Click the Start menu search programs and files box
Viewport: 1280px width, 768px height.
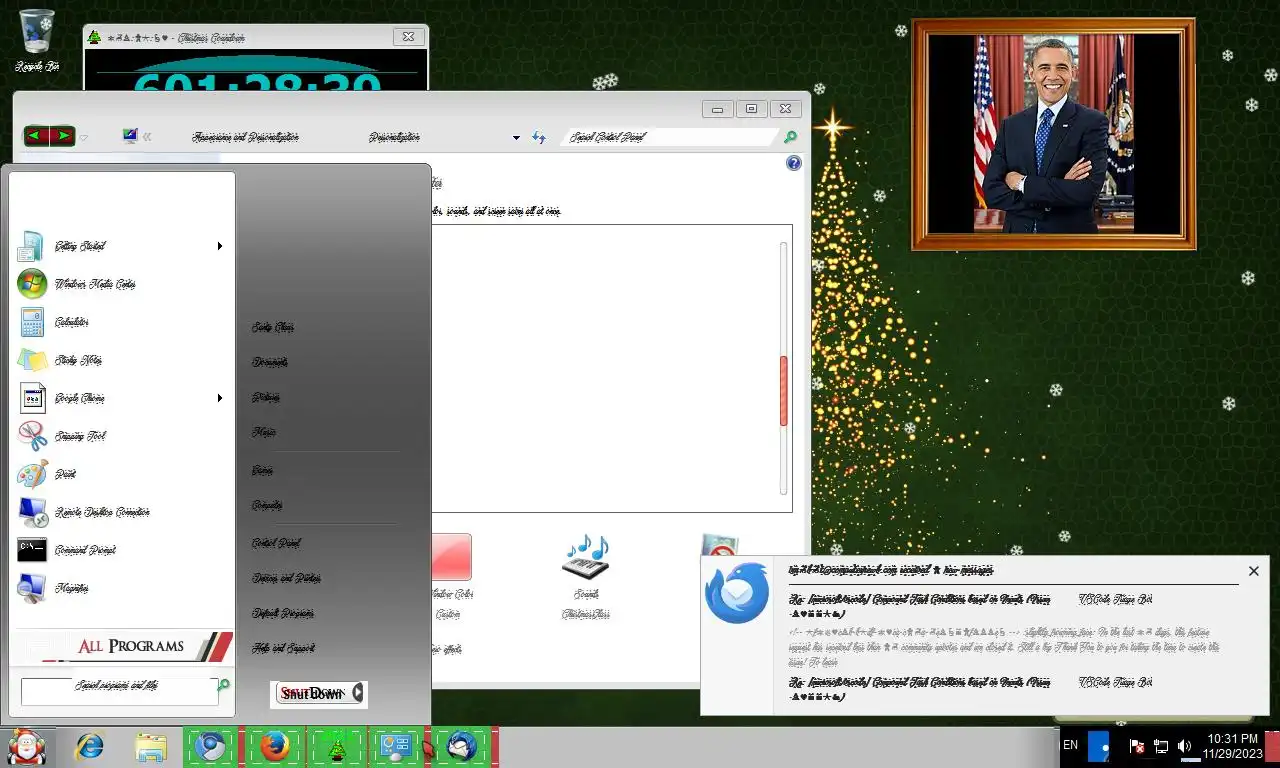118,690
